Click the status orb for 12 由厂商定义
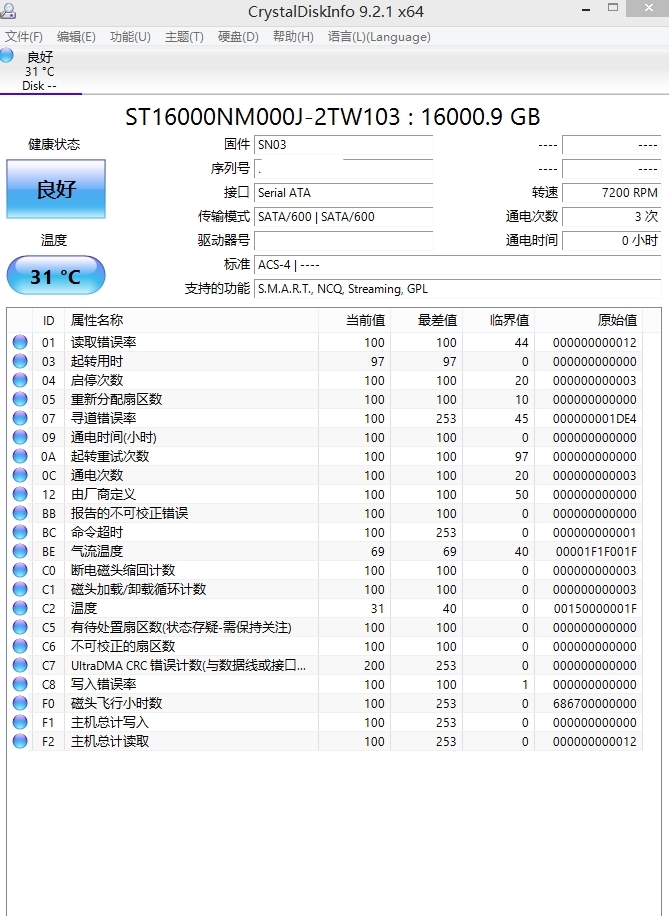Screen dimensions: 669x916 pyautogui.click(x=20, y=494)
